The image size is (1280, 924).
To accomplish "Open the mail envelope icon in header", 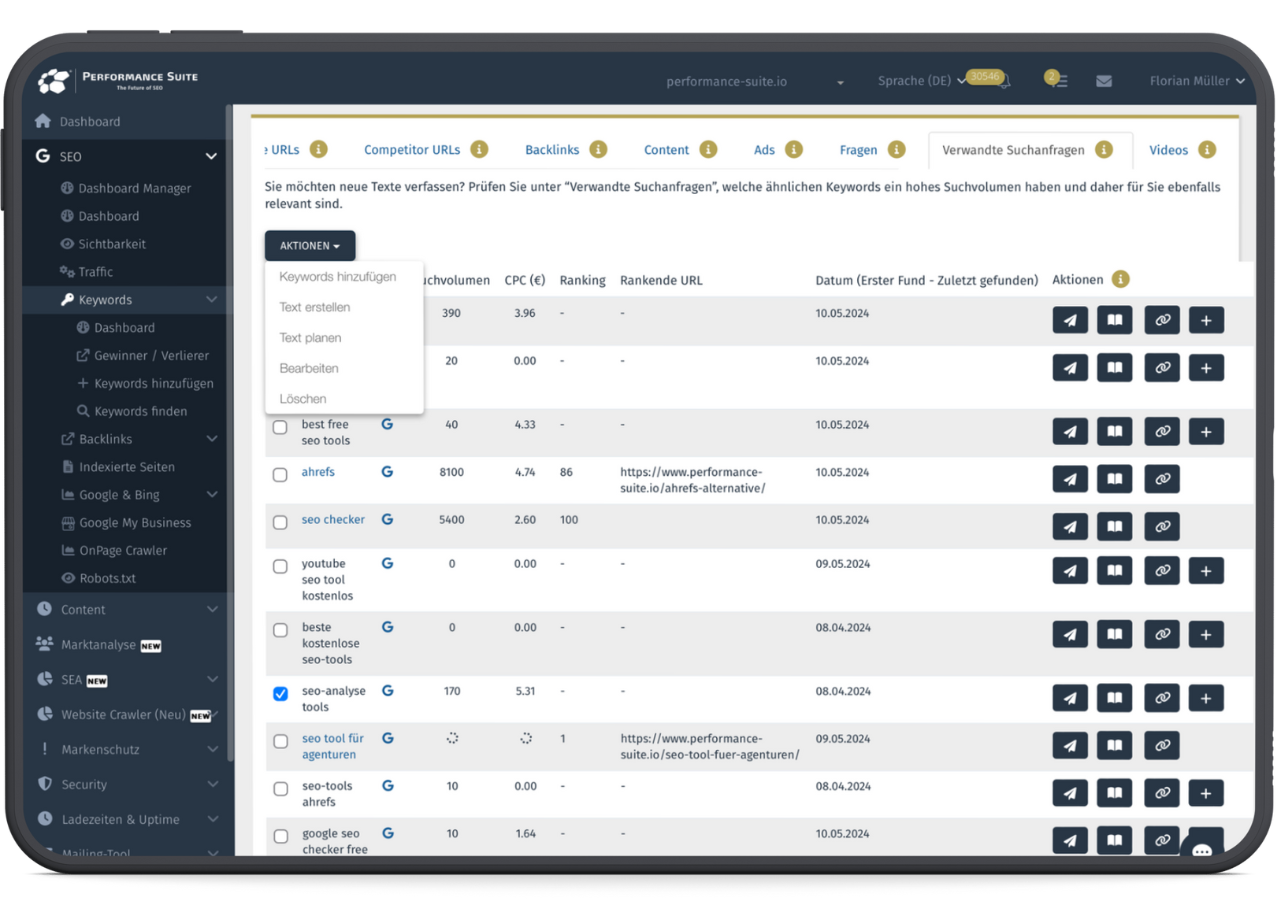I will (1104, 81).
